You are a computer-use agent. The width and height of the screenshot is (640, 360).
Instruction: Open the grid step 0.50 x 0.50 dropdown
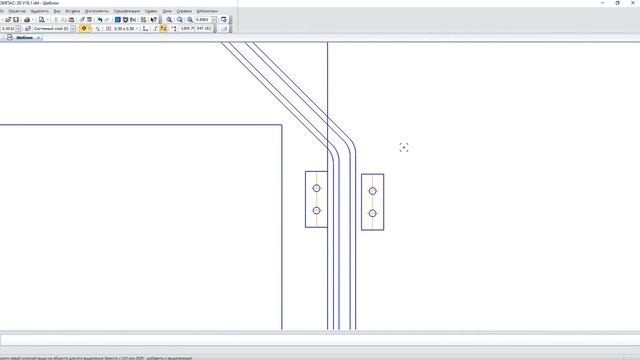click(x=137, y=29)
